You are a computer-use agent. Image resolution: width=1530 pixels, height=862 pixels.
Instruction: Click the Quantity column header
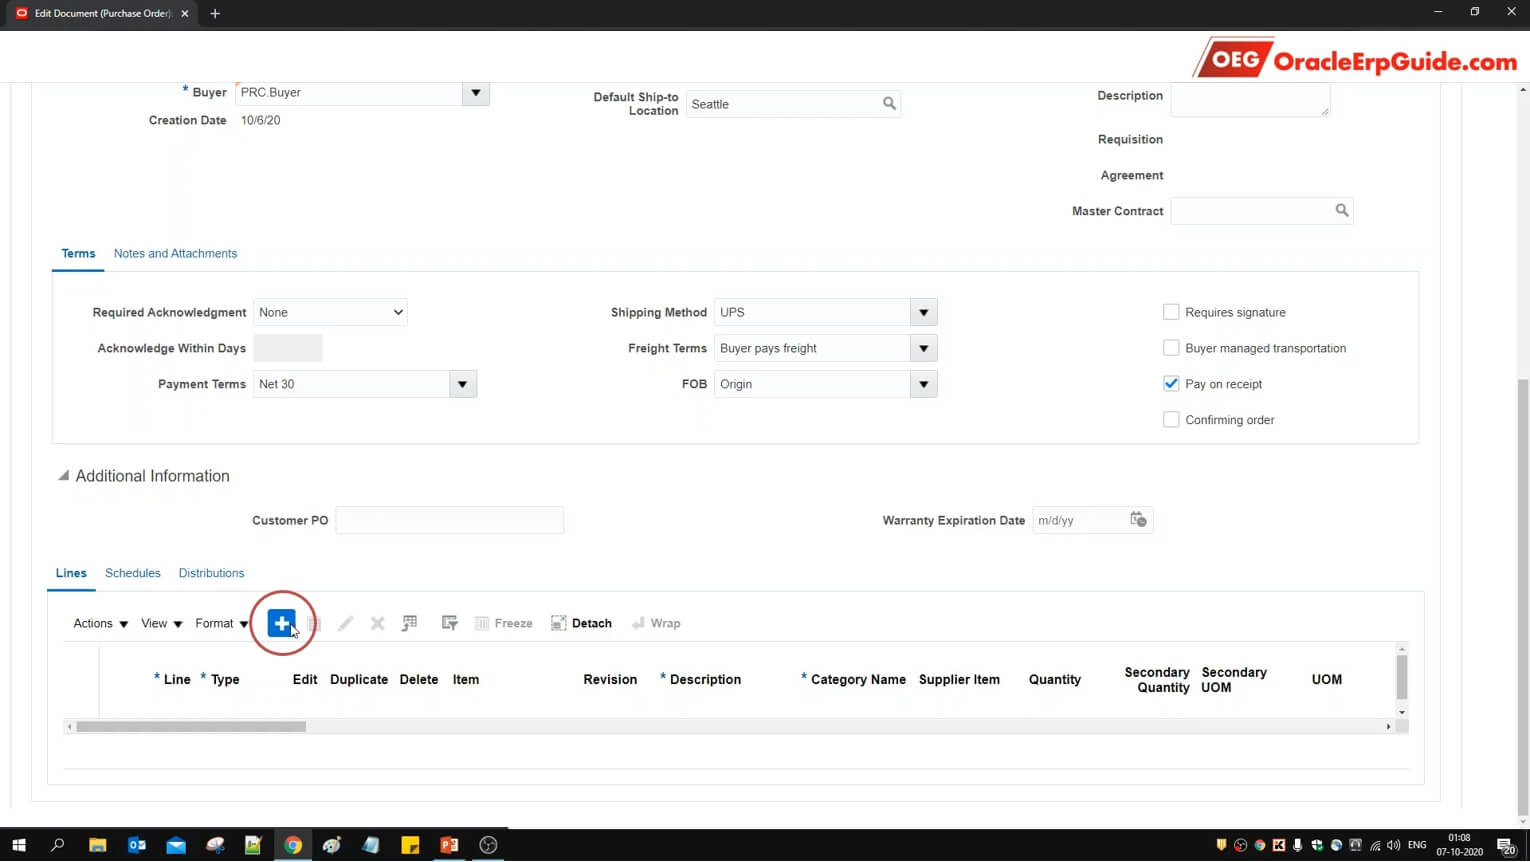click(x=1055, y=679)
